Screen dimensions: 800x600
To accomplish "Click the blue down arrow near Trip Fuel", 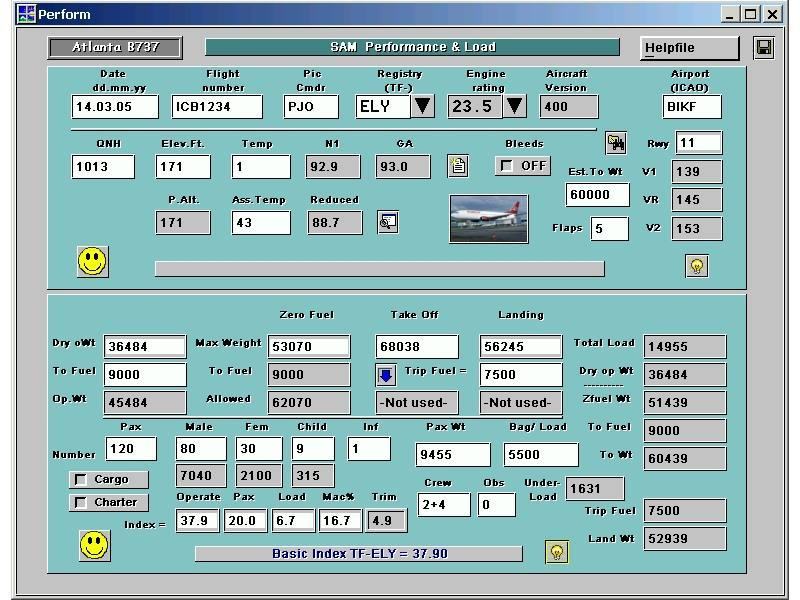I will [x=386, y=375].
